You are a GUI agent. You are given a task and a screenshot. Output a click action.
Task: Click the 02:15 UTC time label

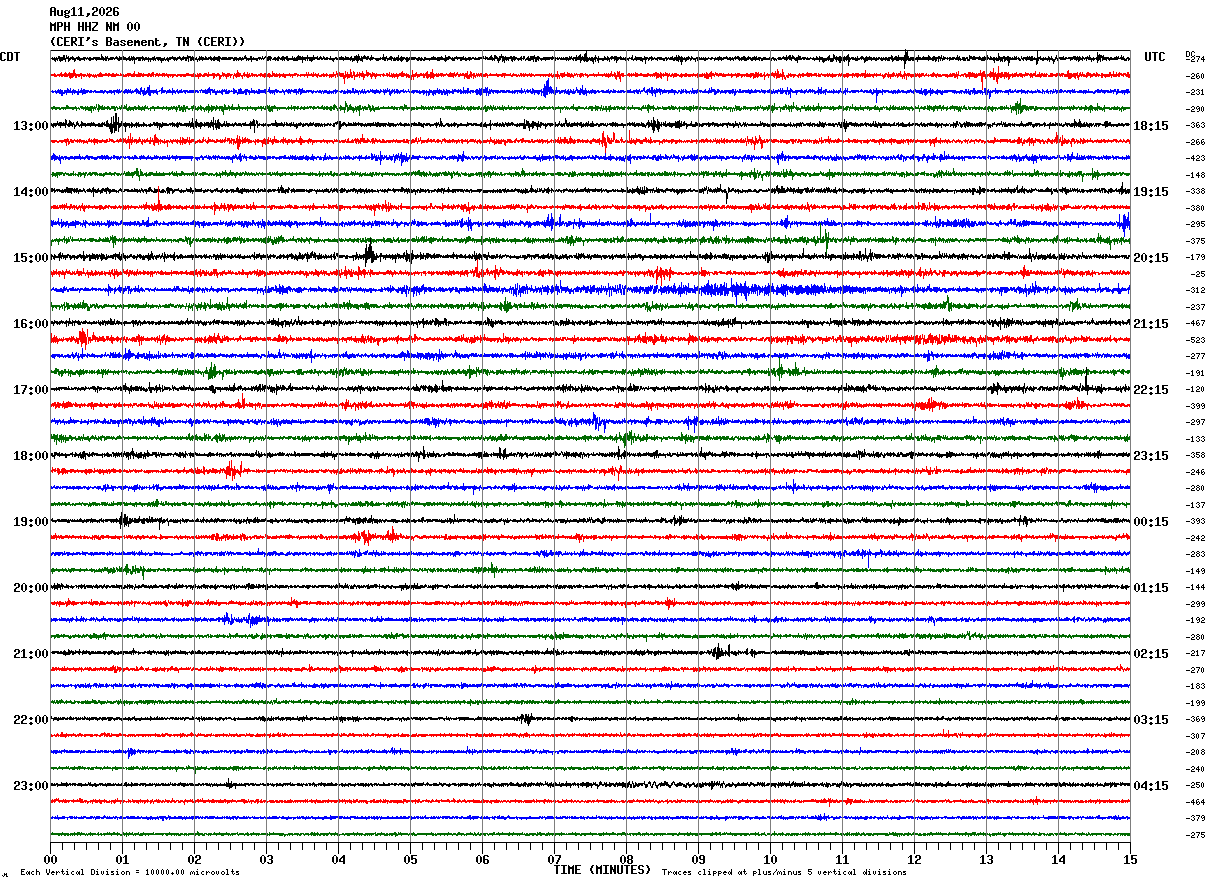pyautogui.click(x=1151, y=654)
